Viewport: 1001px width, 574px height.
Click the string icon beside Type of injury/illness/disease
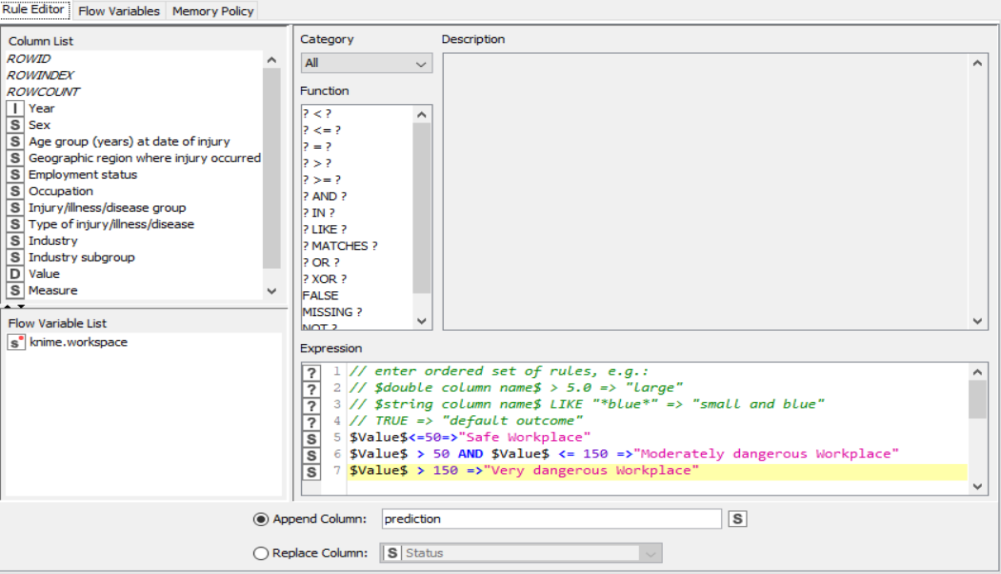(15, 225)
